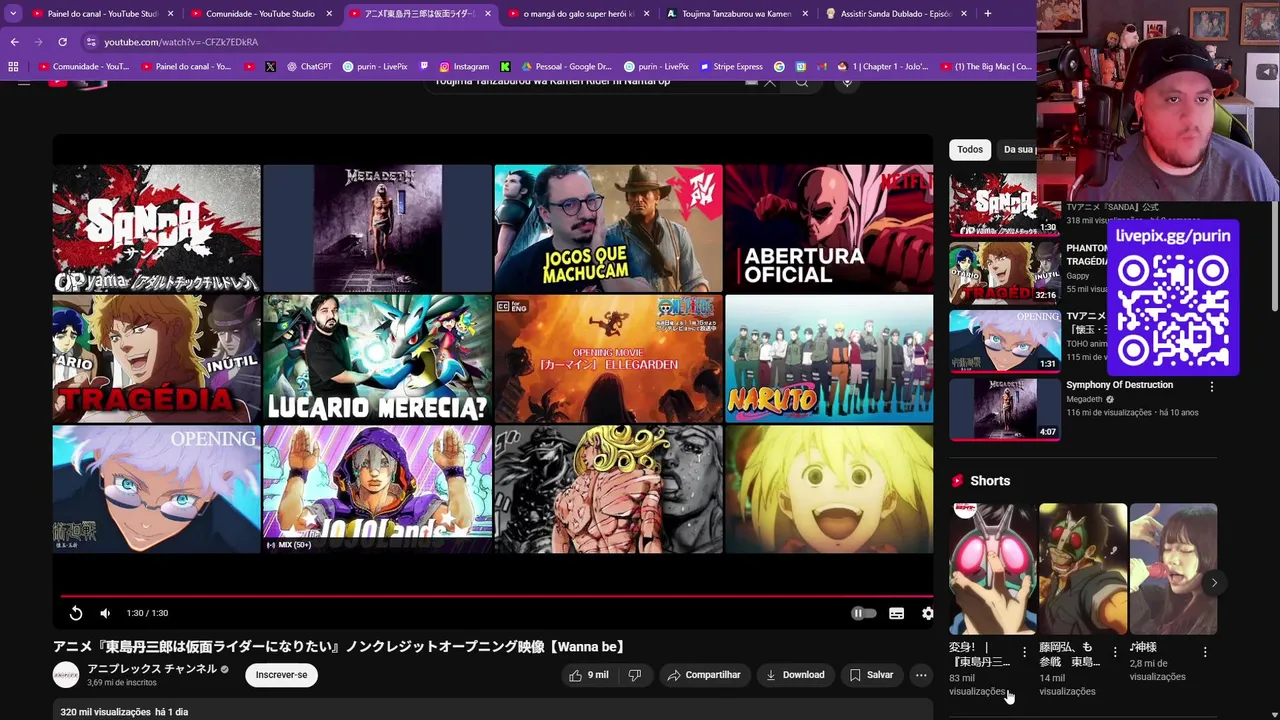Open the 変身! Kamen Rider Short
The height and width of the screenshot is (720, 1280).
pyautogui.click(x=993, y=569)
